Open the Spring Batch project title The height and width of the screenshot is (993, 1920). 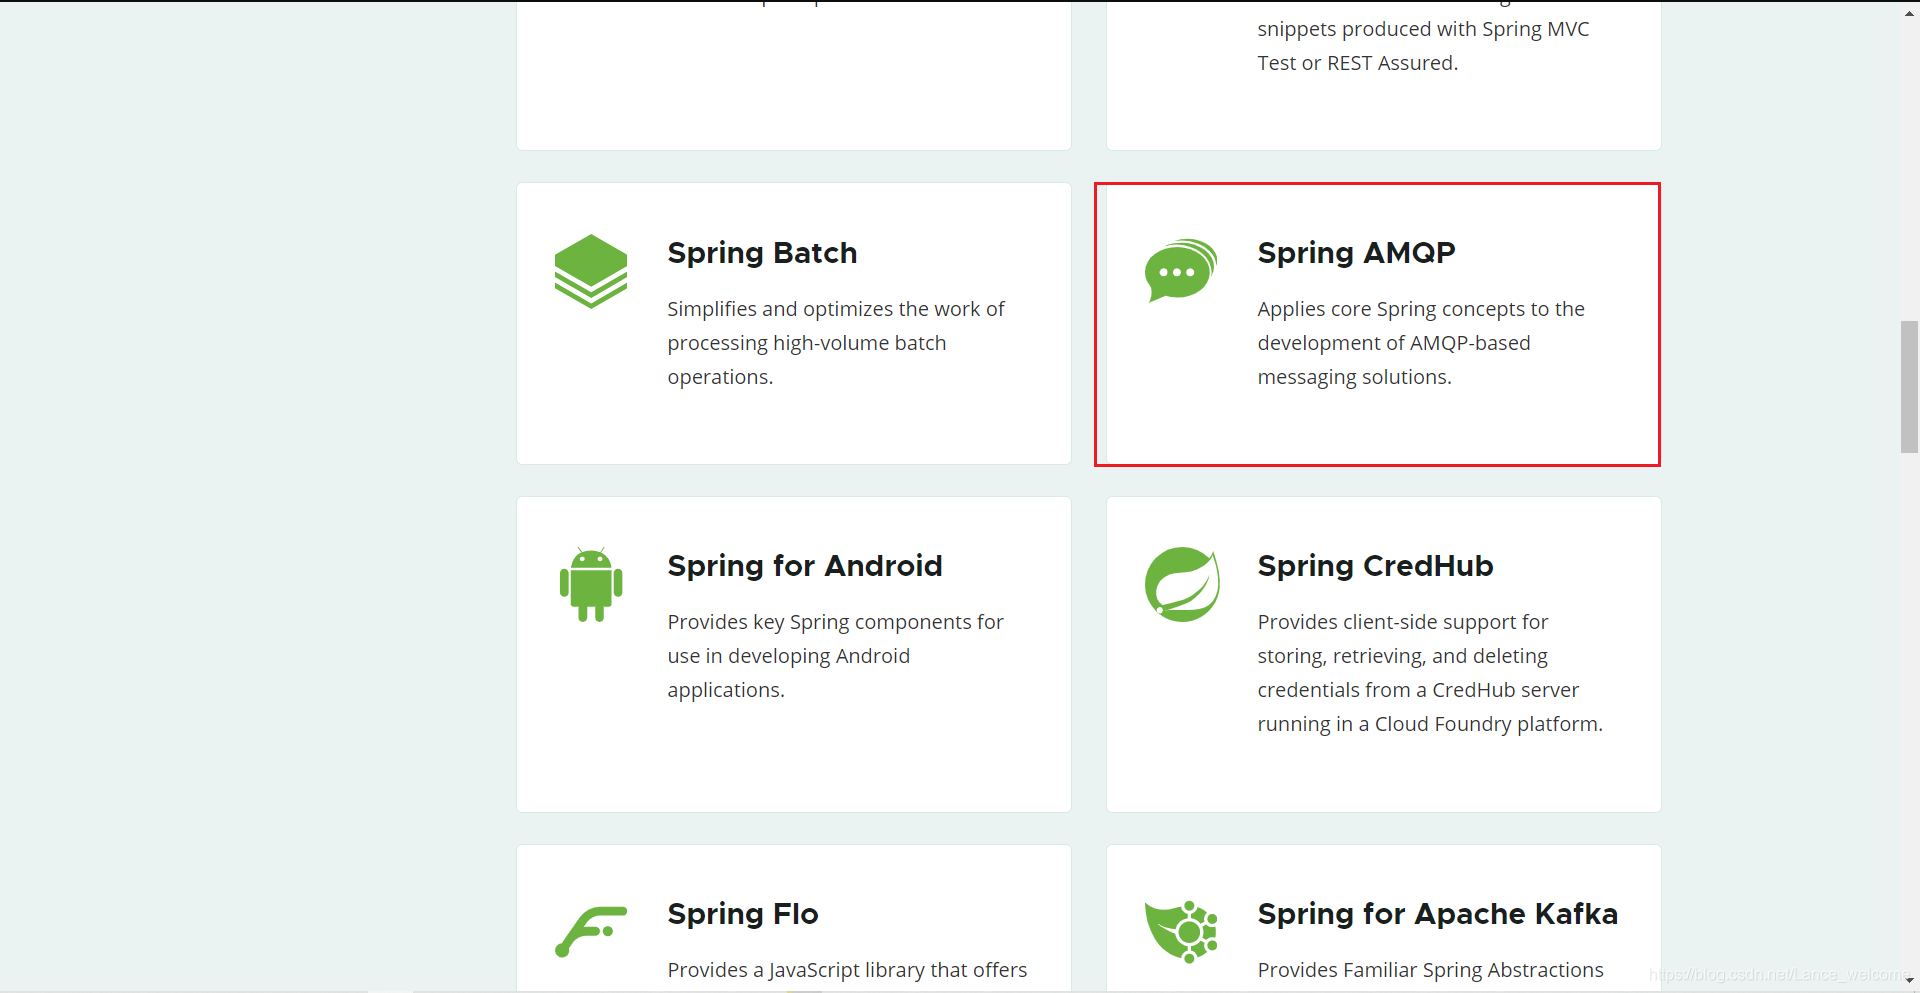(762, 253)
